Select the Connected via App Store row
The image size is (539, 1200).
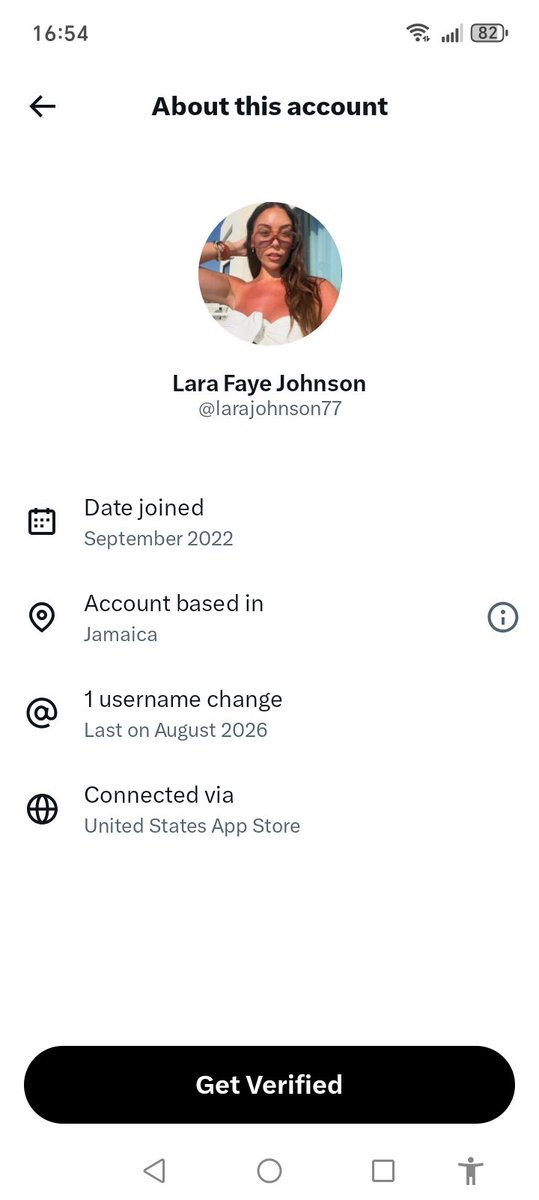click(x=269, y=810)
